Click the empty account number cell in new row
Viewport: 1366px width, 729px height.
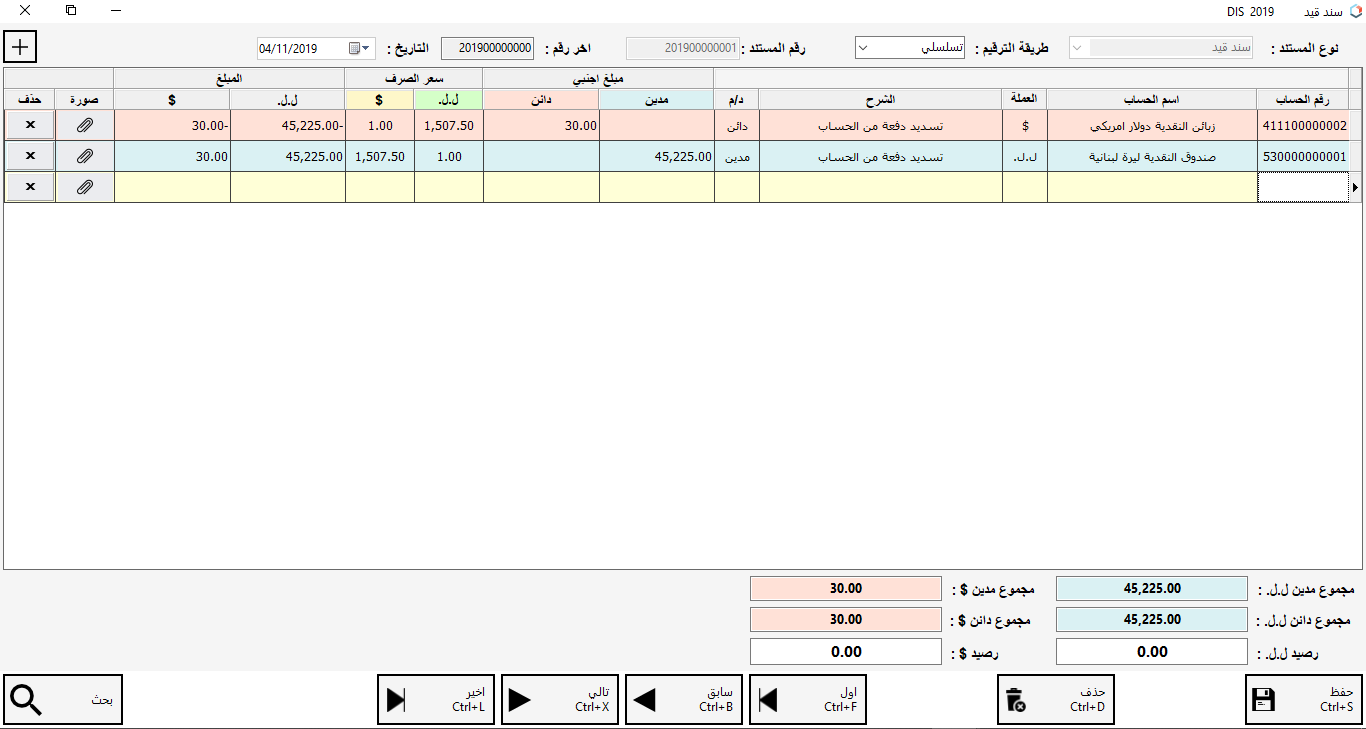pyautogui.click(x=1302, y=187)
